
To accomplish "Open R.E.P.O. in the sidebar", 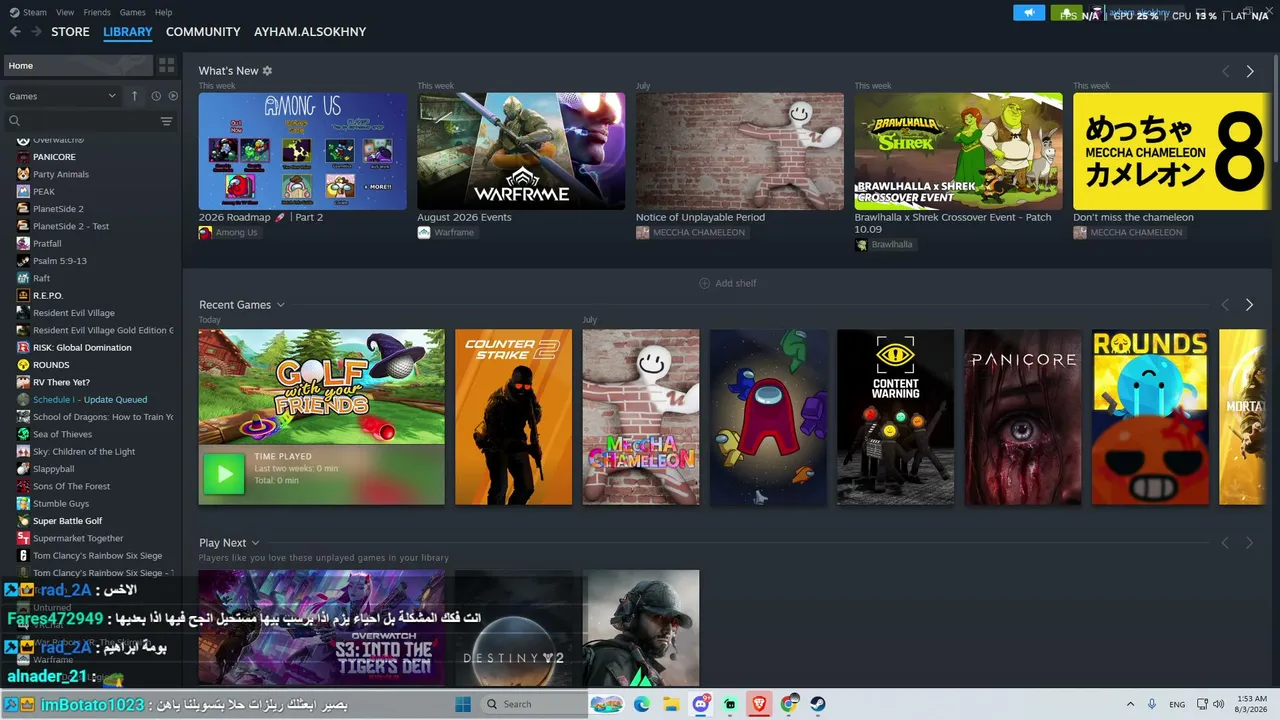I will tap(48, 296).
